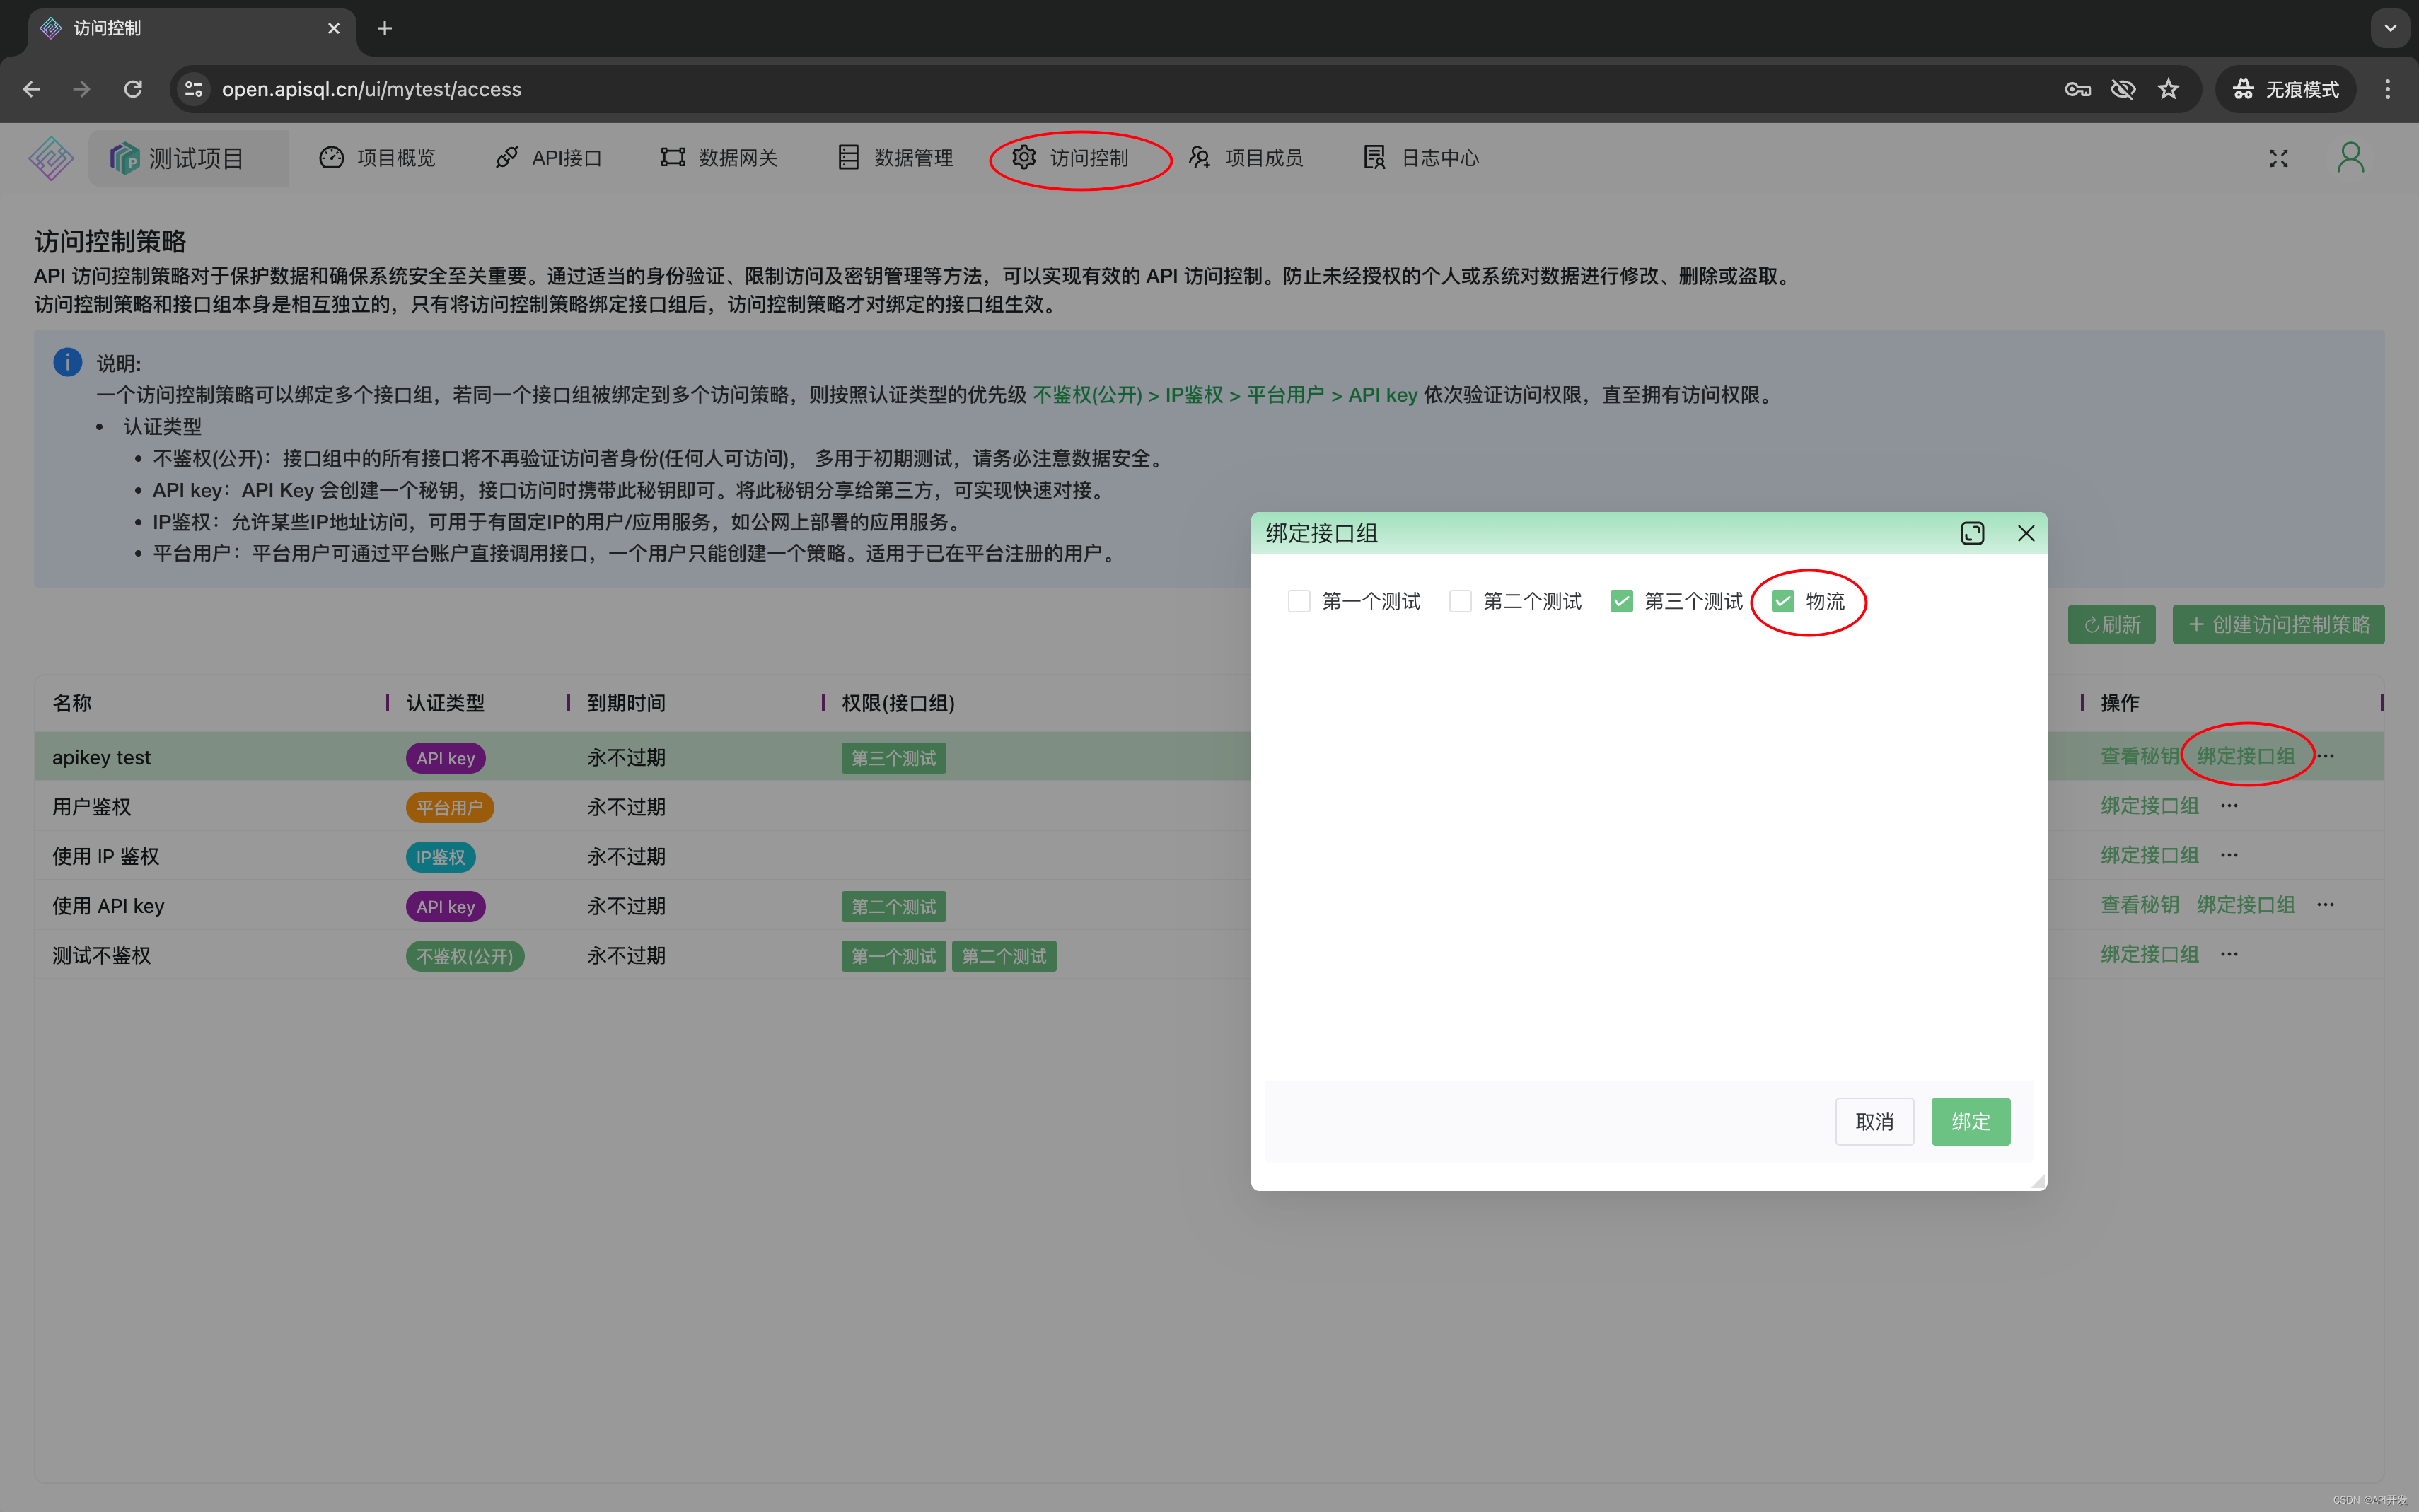
Task: Click the apisql logo icon
Action: pos(51,158)
